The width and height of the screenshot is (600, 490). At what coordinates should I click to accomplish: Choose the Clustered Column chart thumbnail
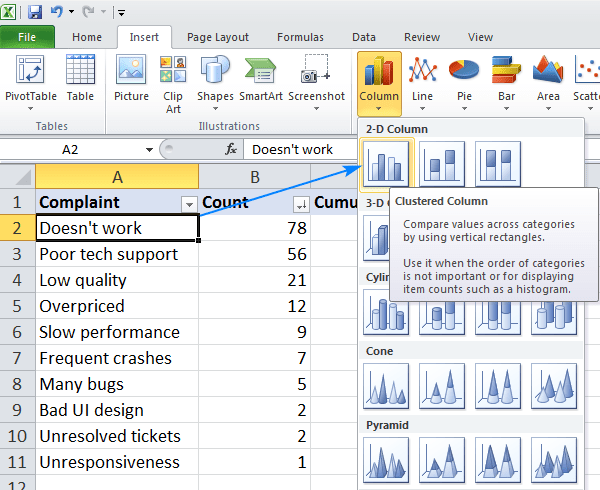pyautogui.click(x=385, y=164)
